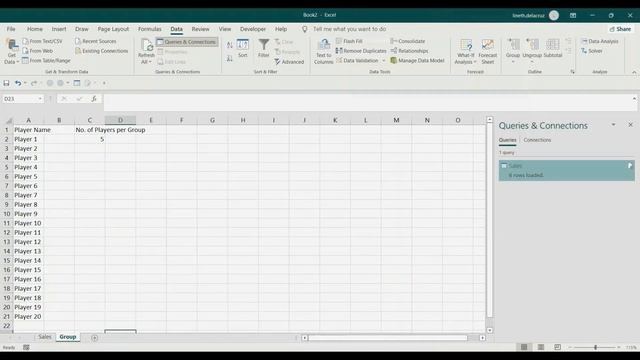
Task: Switch to the Developer tab
Action: tap(253, 29)
